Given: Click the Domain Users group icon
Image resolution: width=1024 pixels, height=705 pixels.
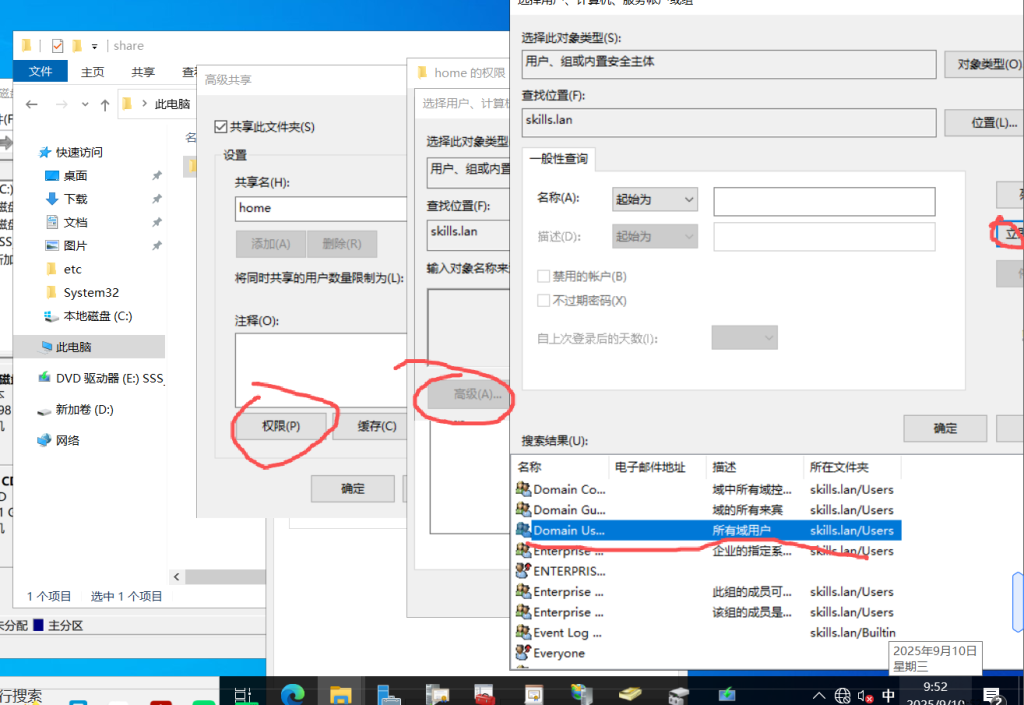Looking at the screenshot, I should pos(523,530).
